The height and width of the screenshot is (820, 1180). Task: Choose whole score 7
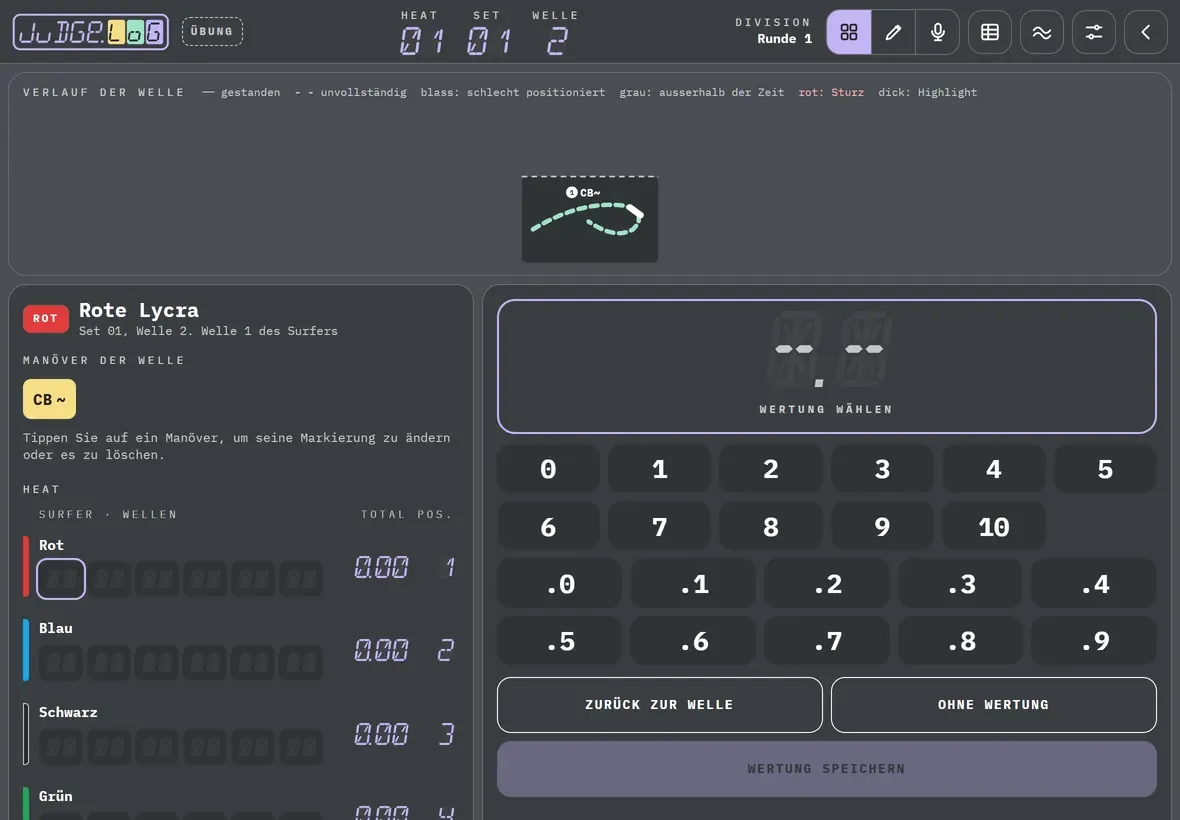(660, 527)
